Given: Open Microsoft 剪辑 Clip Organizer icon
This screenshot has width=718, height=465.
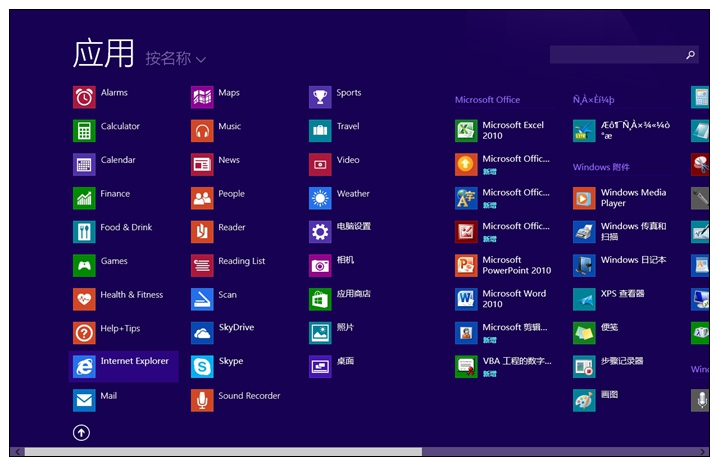Looking at the screenshot, I should coord(466,333).
